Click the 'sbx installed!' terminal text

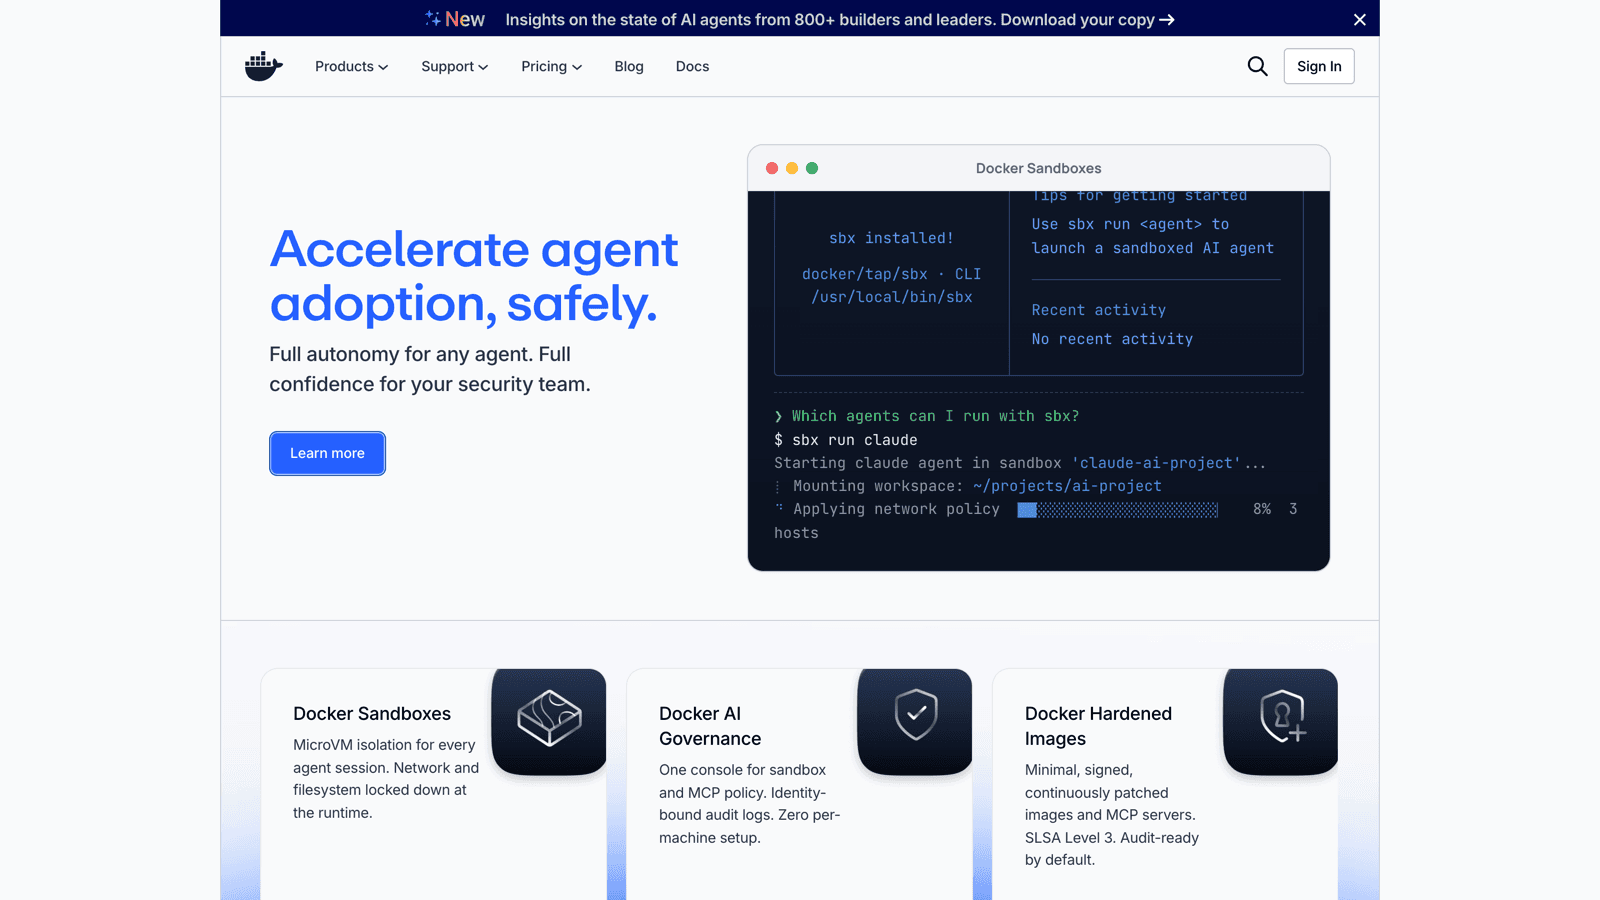(x=891, y=238)
